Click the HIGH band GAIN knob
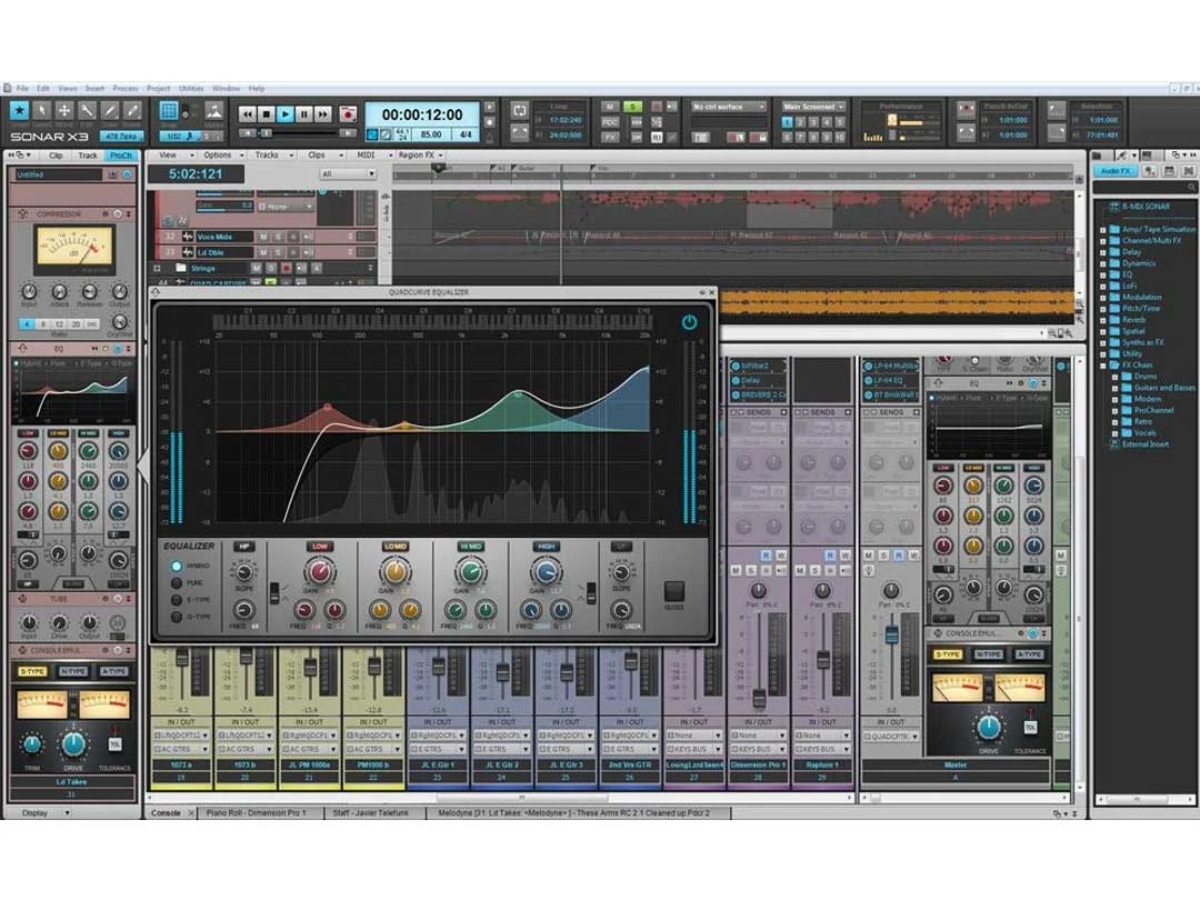 [x=545, y=572]
